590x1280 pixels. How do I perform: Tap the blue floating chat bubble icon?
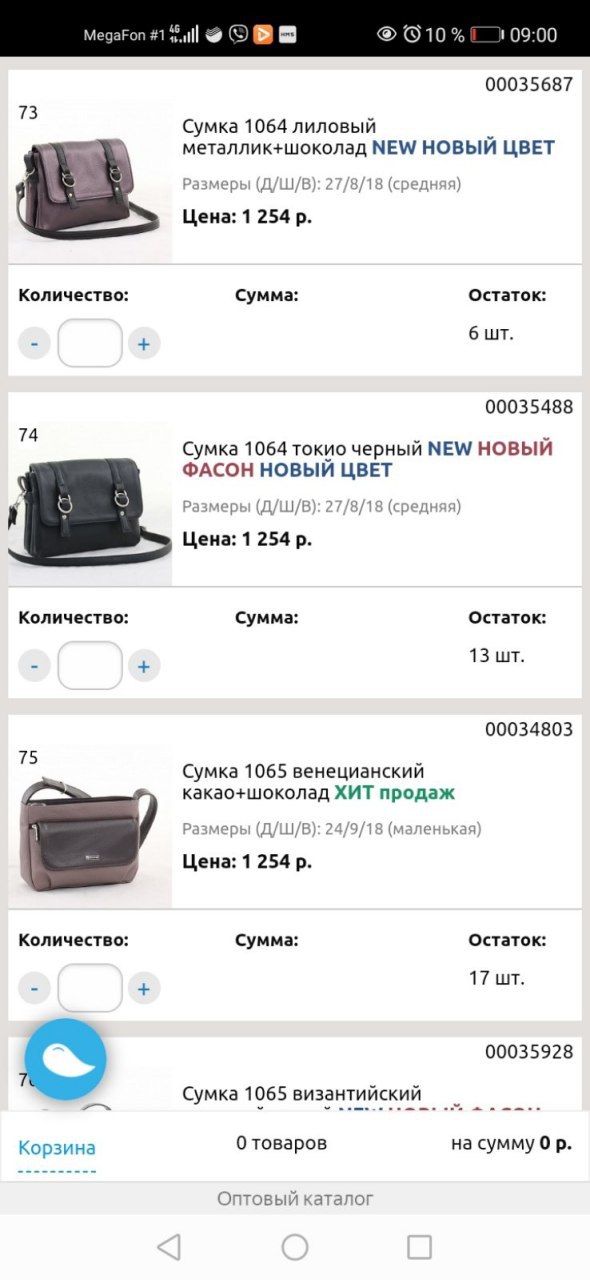(x=65, y=1060)
